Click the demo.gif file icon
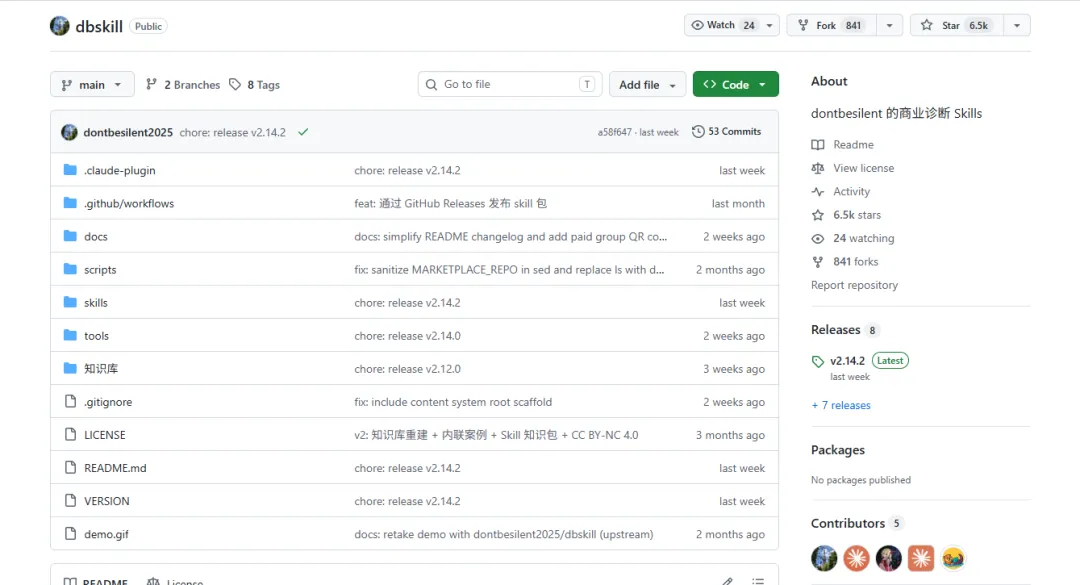The height and width of the screenshot is (585, 1080). point(70,533)
